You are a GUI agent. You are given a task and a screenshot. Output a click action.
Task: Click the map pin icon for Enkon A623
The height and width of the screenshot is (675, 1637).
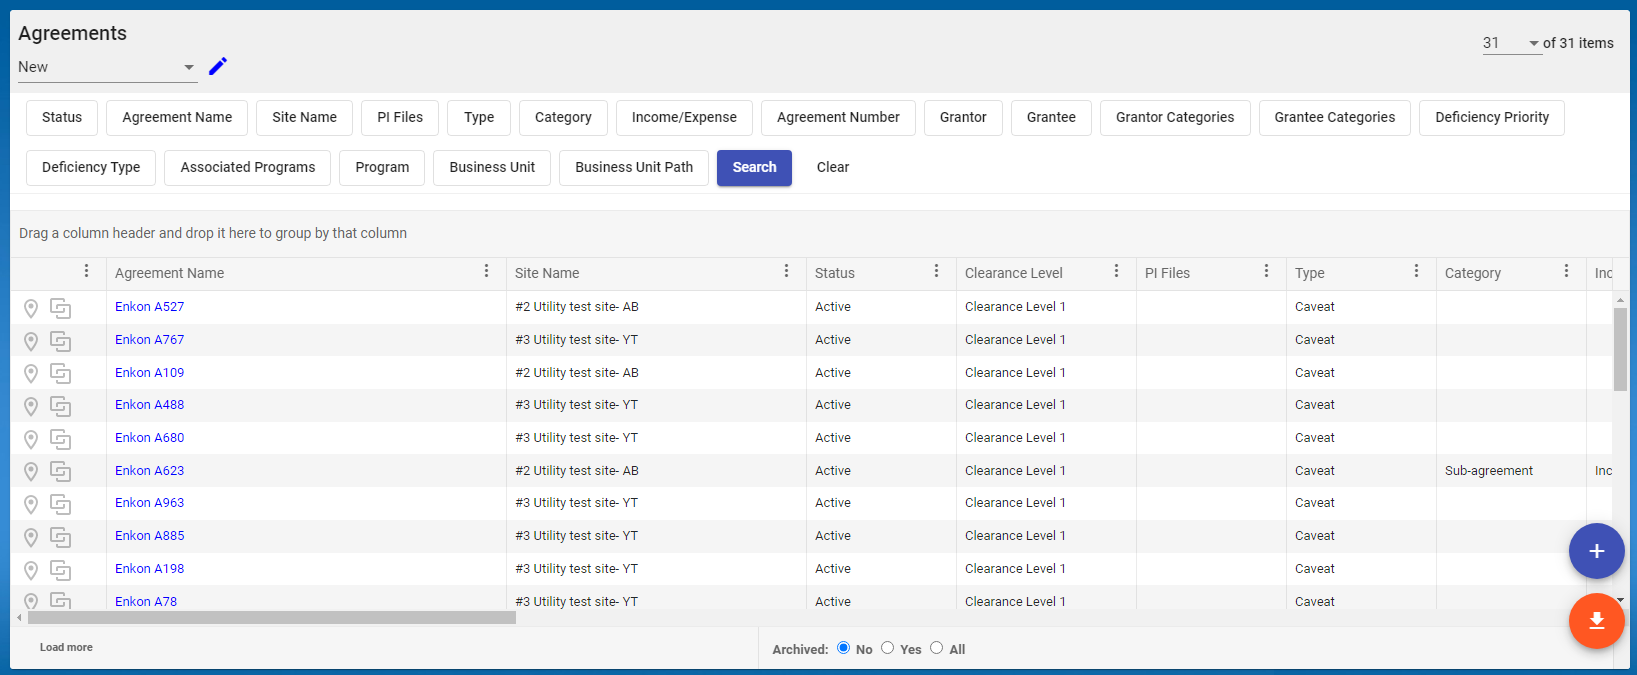31,471
